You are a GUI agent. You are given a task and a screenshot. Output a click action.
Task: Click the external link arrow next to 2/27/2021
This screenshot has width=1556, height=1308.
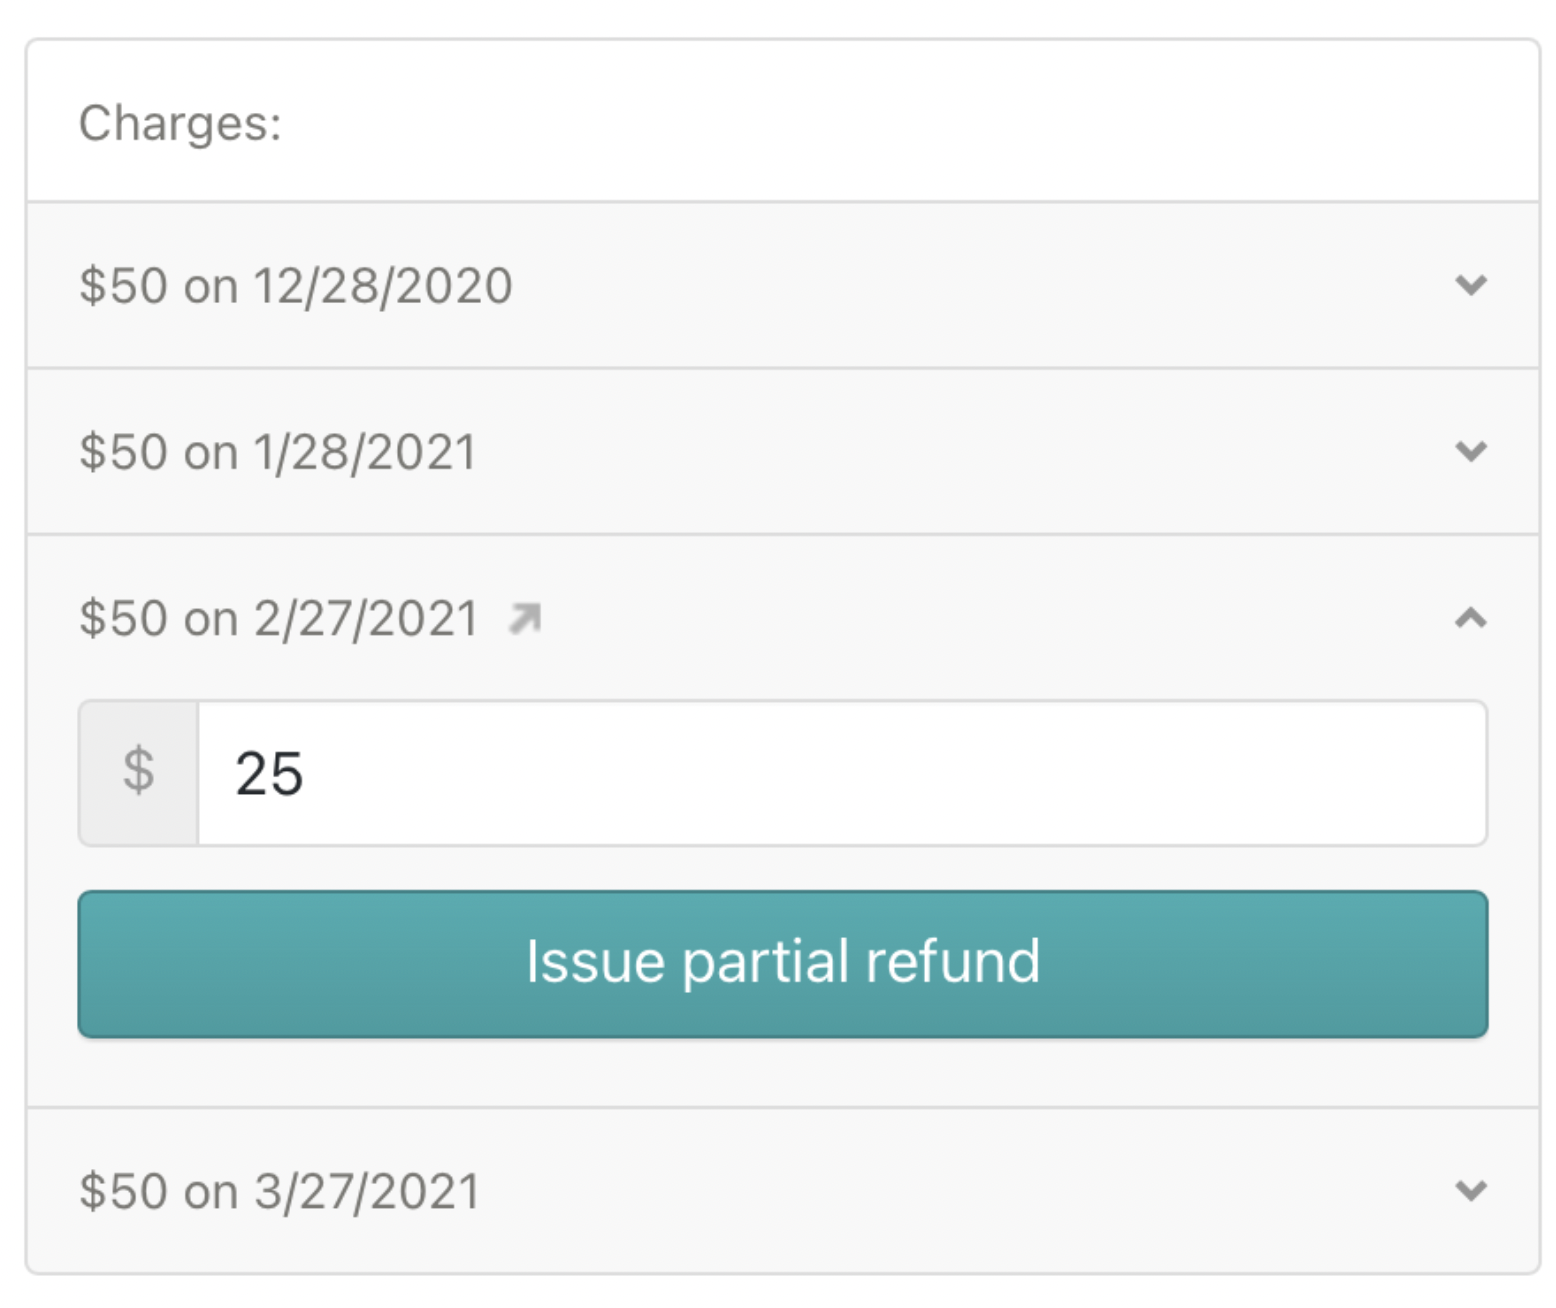(524, 619)
